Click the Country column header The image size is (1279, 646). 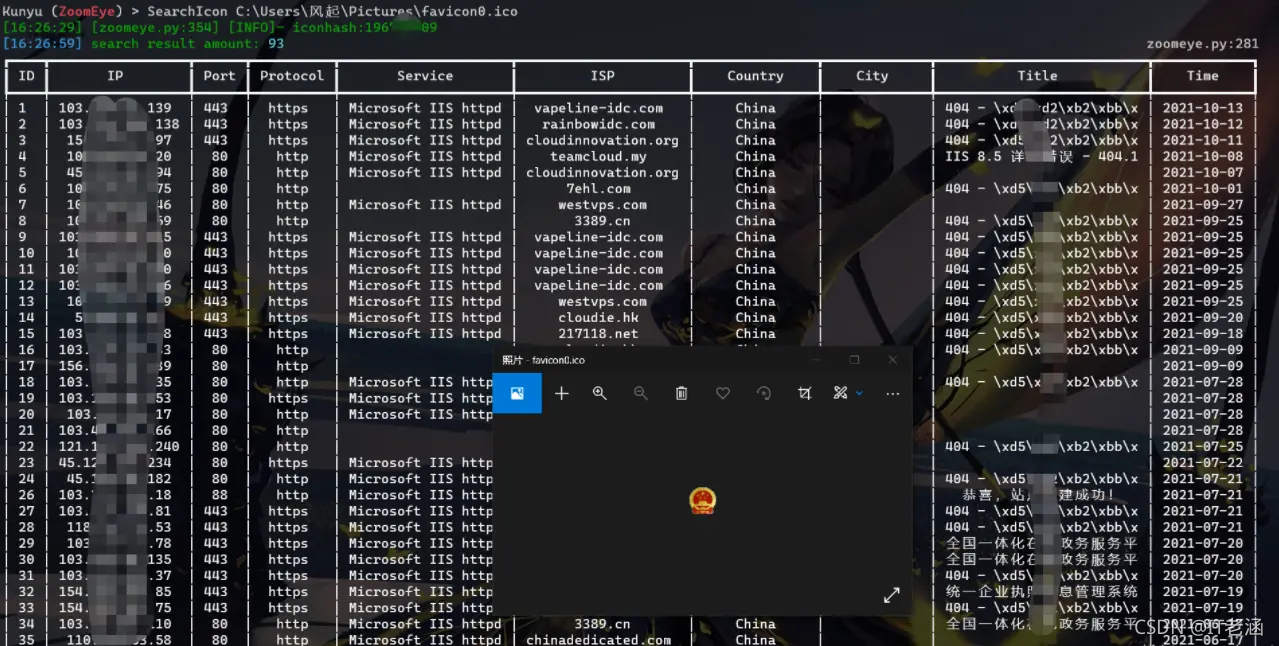click(755, 76)
